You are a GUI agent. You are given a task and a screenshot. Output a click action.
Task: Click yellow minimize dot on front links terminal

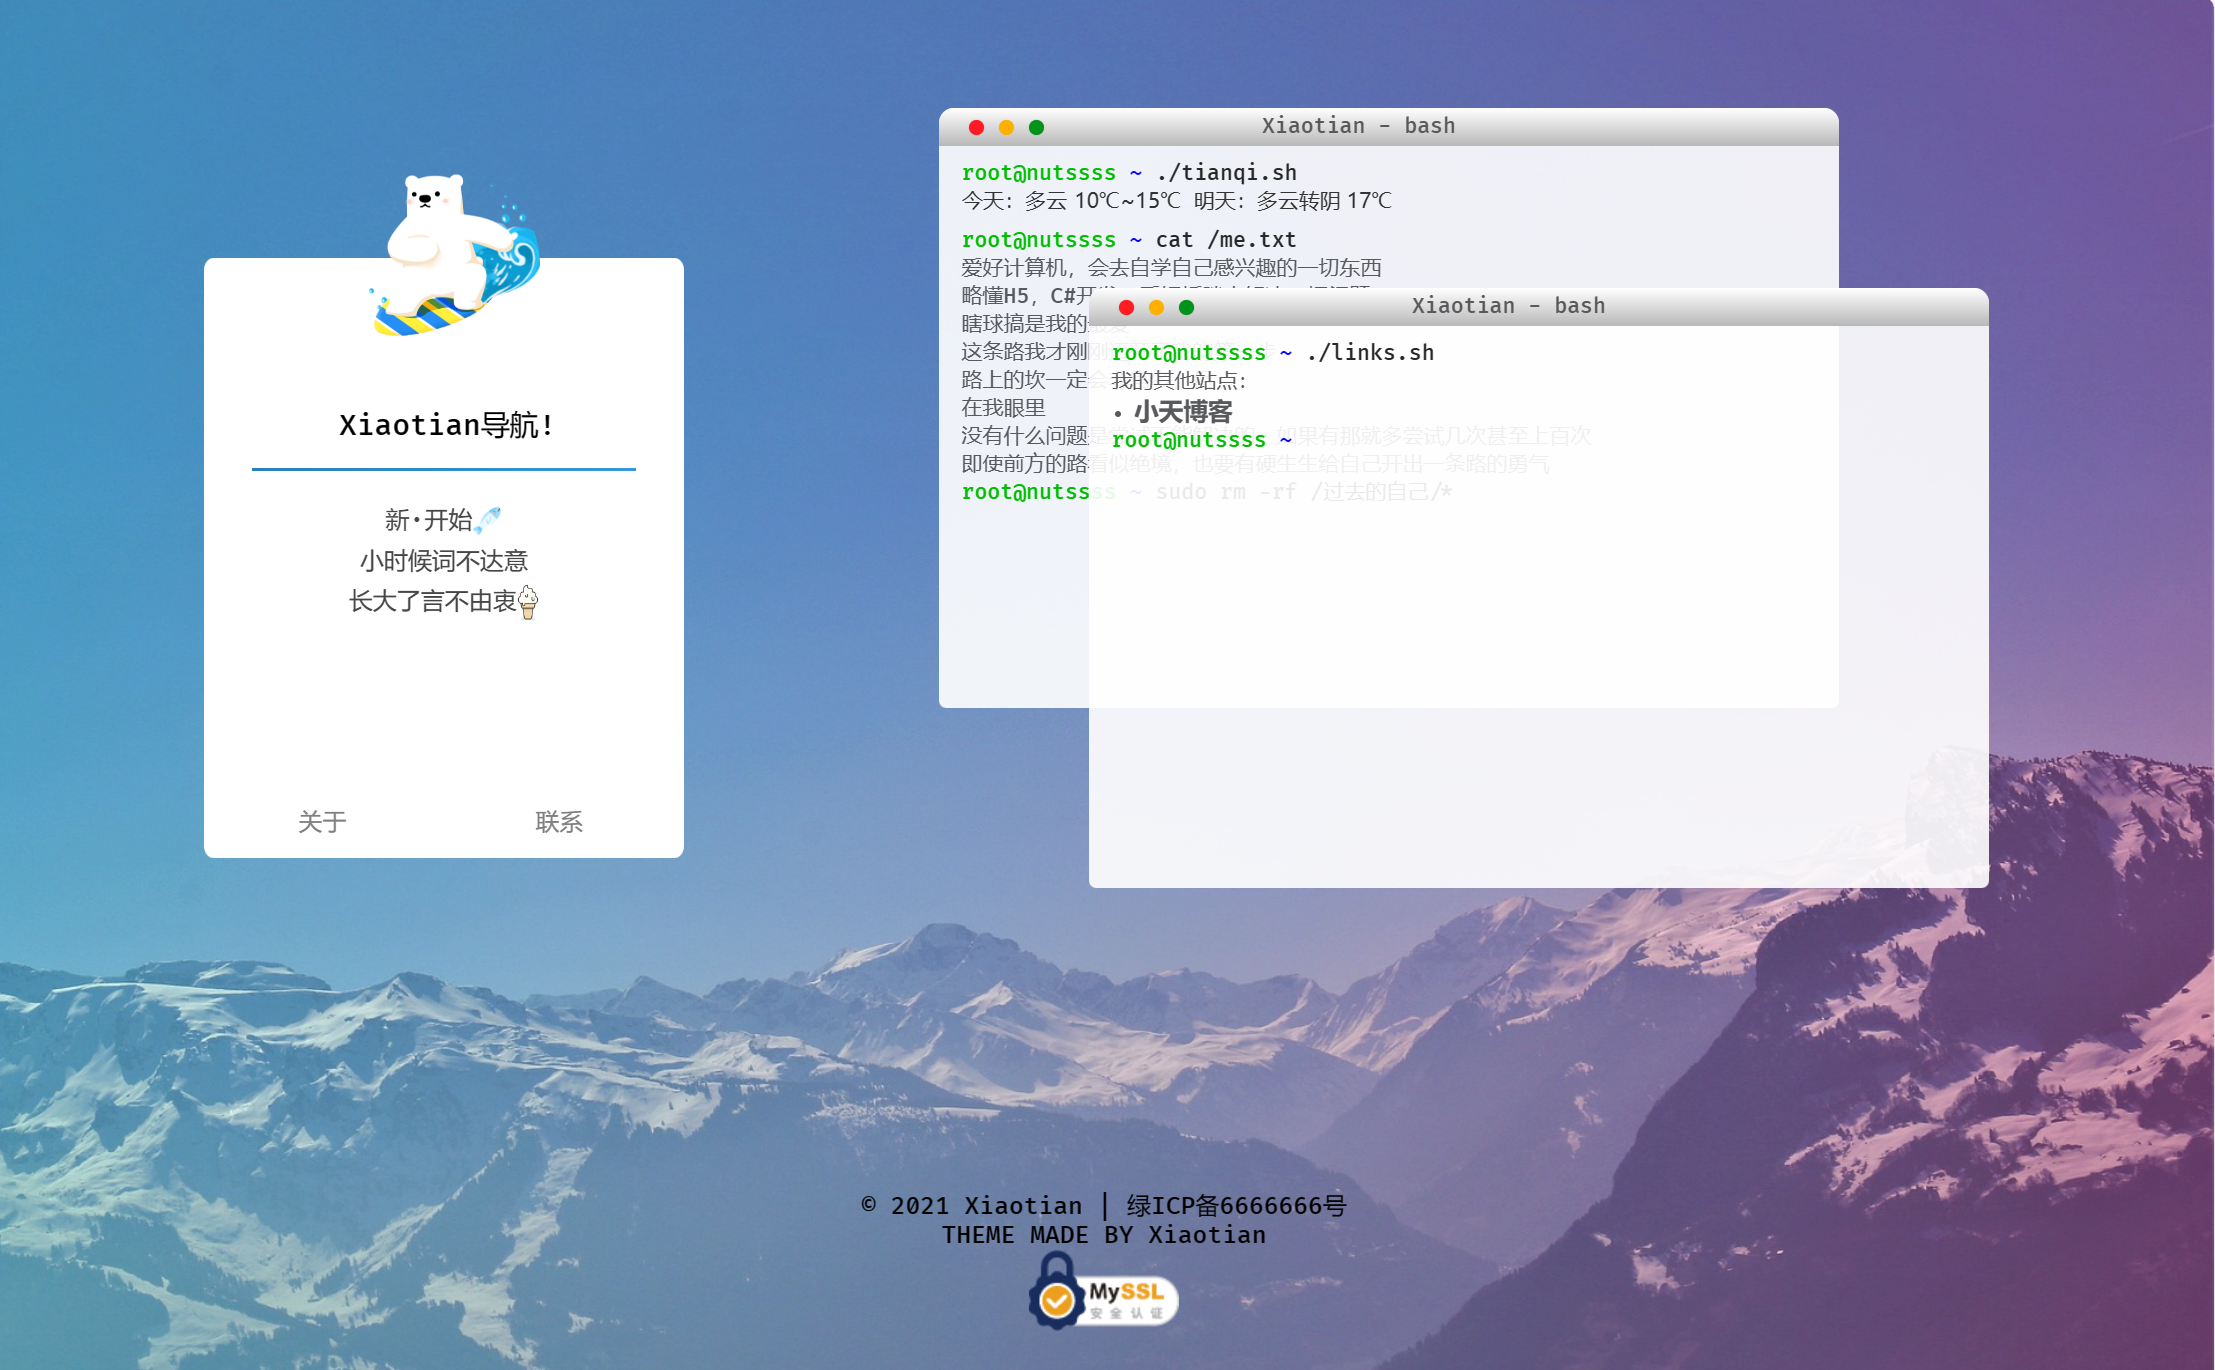(1156, 307)
